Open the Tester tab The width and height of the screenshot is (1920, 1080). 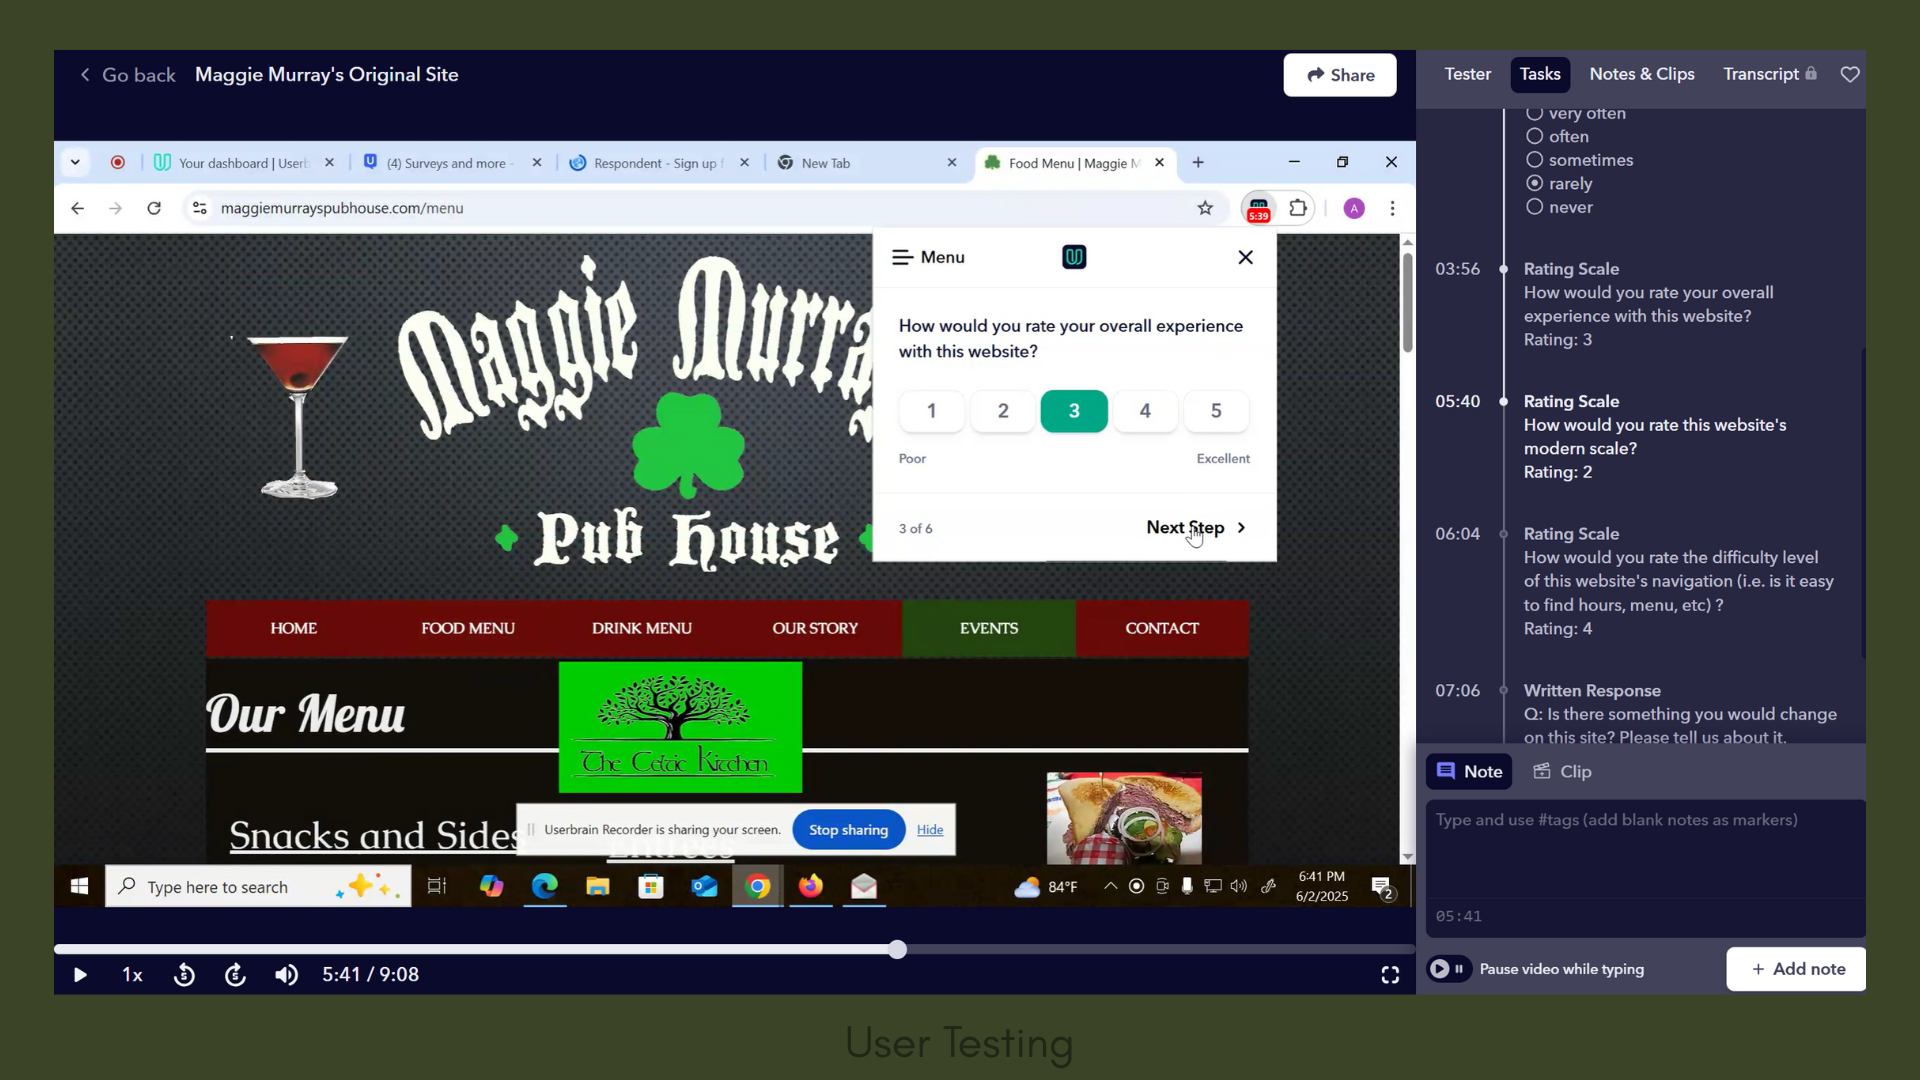click(1467, 75)
